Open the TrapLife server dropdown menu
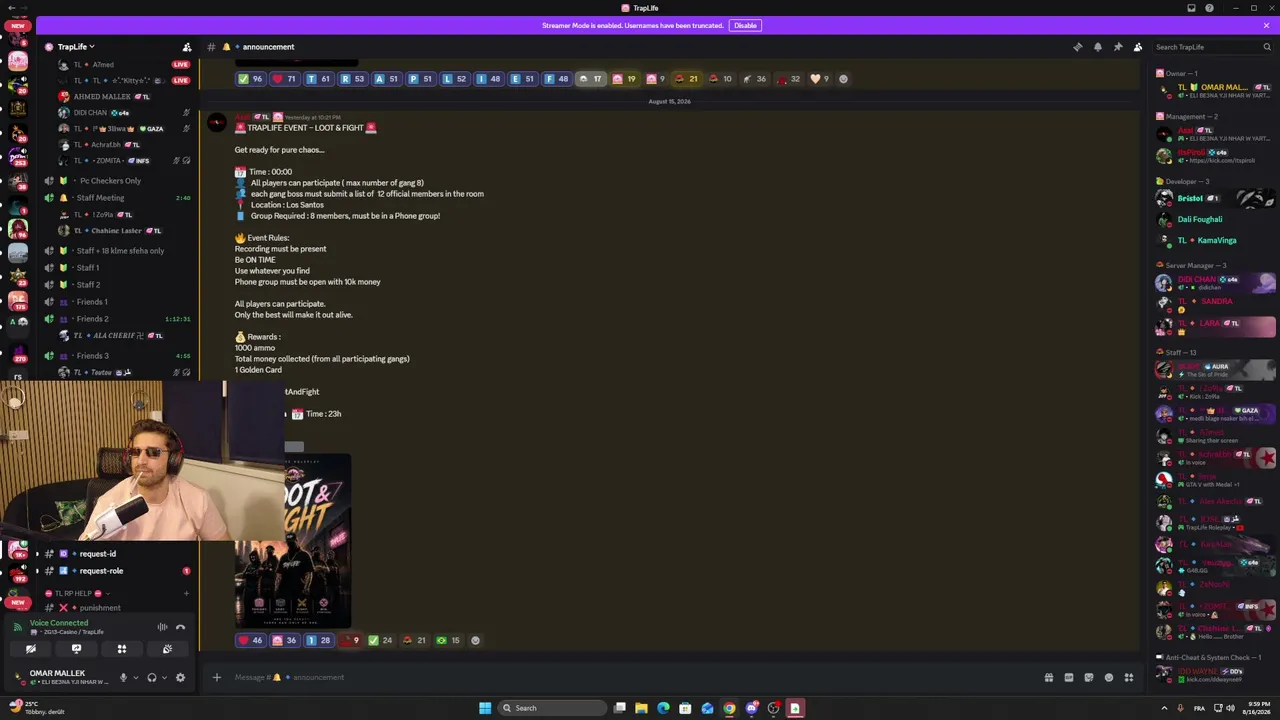This screenshot has width=1280, height=720. [76, 47]
